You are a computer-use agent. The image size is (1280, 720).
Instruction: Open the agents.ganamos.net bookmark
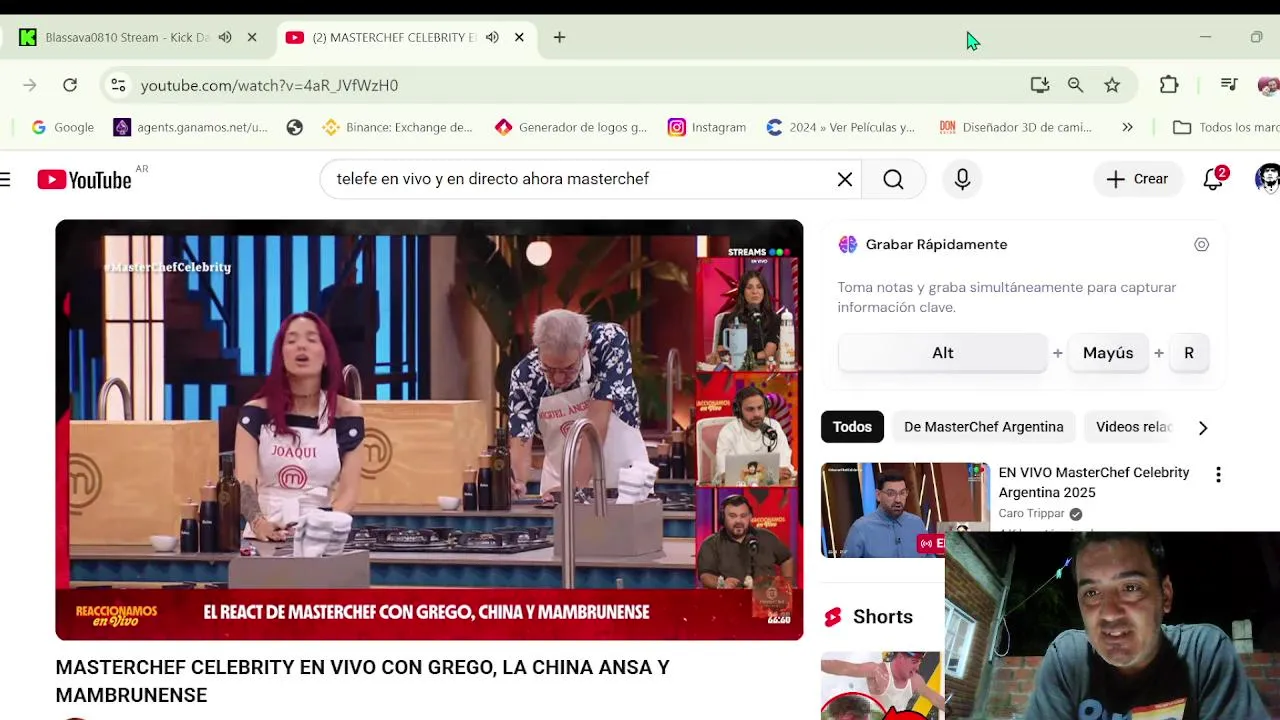(191, 127)
